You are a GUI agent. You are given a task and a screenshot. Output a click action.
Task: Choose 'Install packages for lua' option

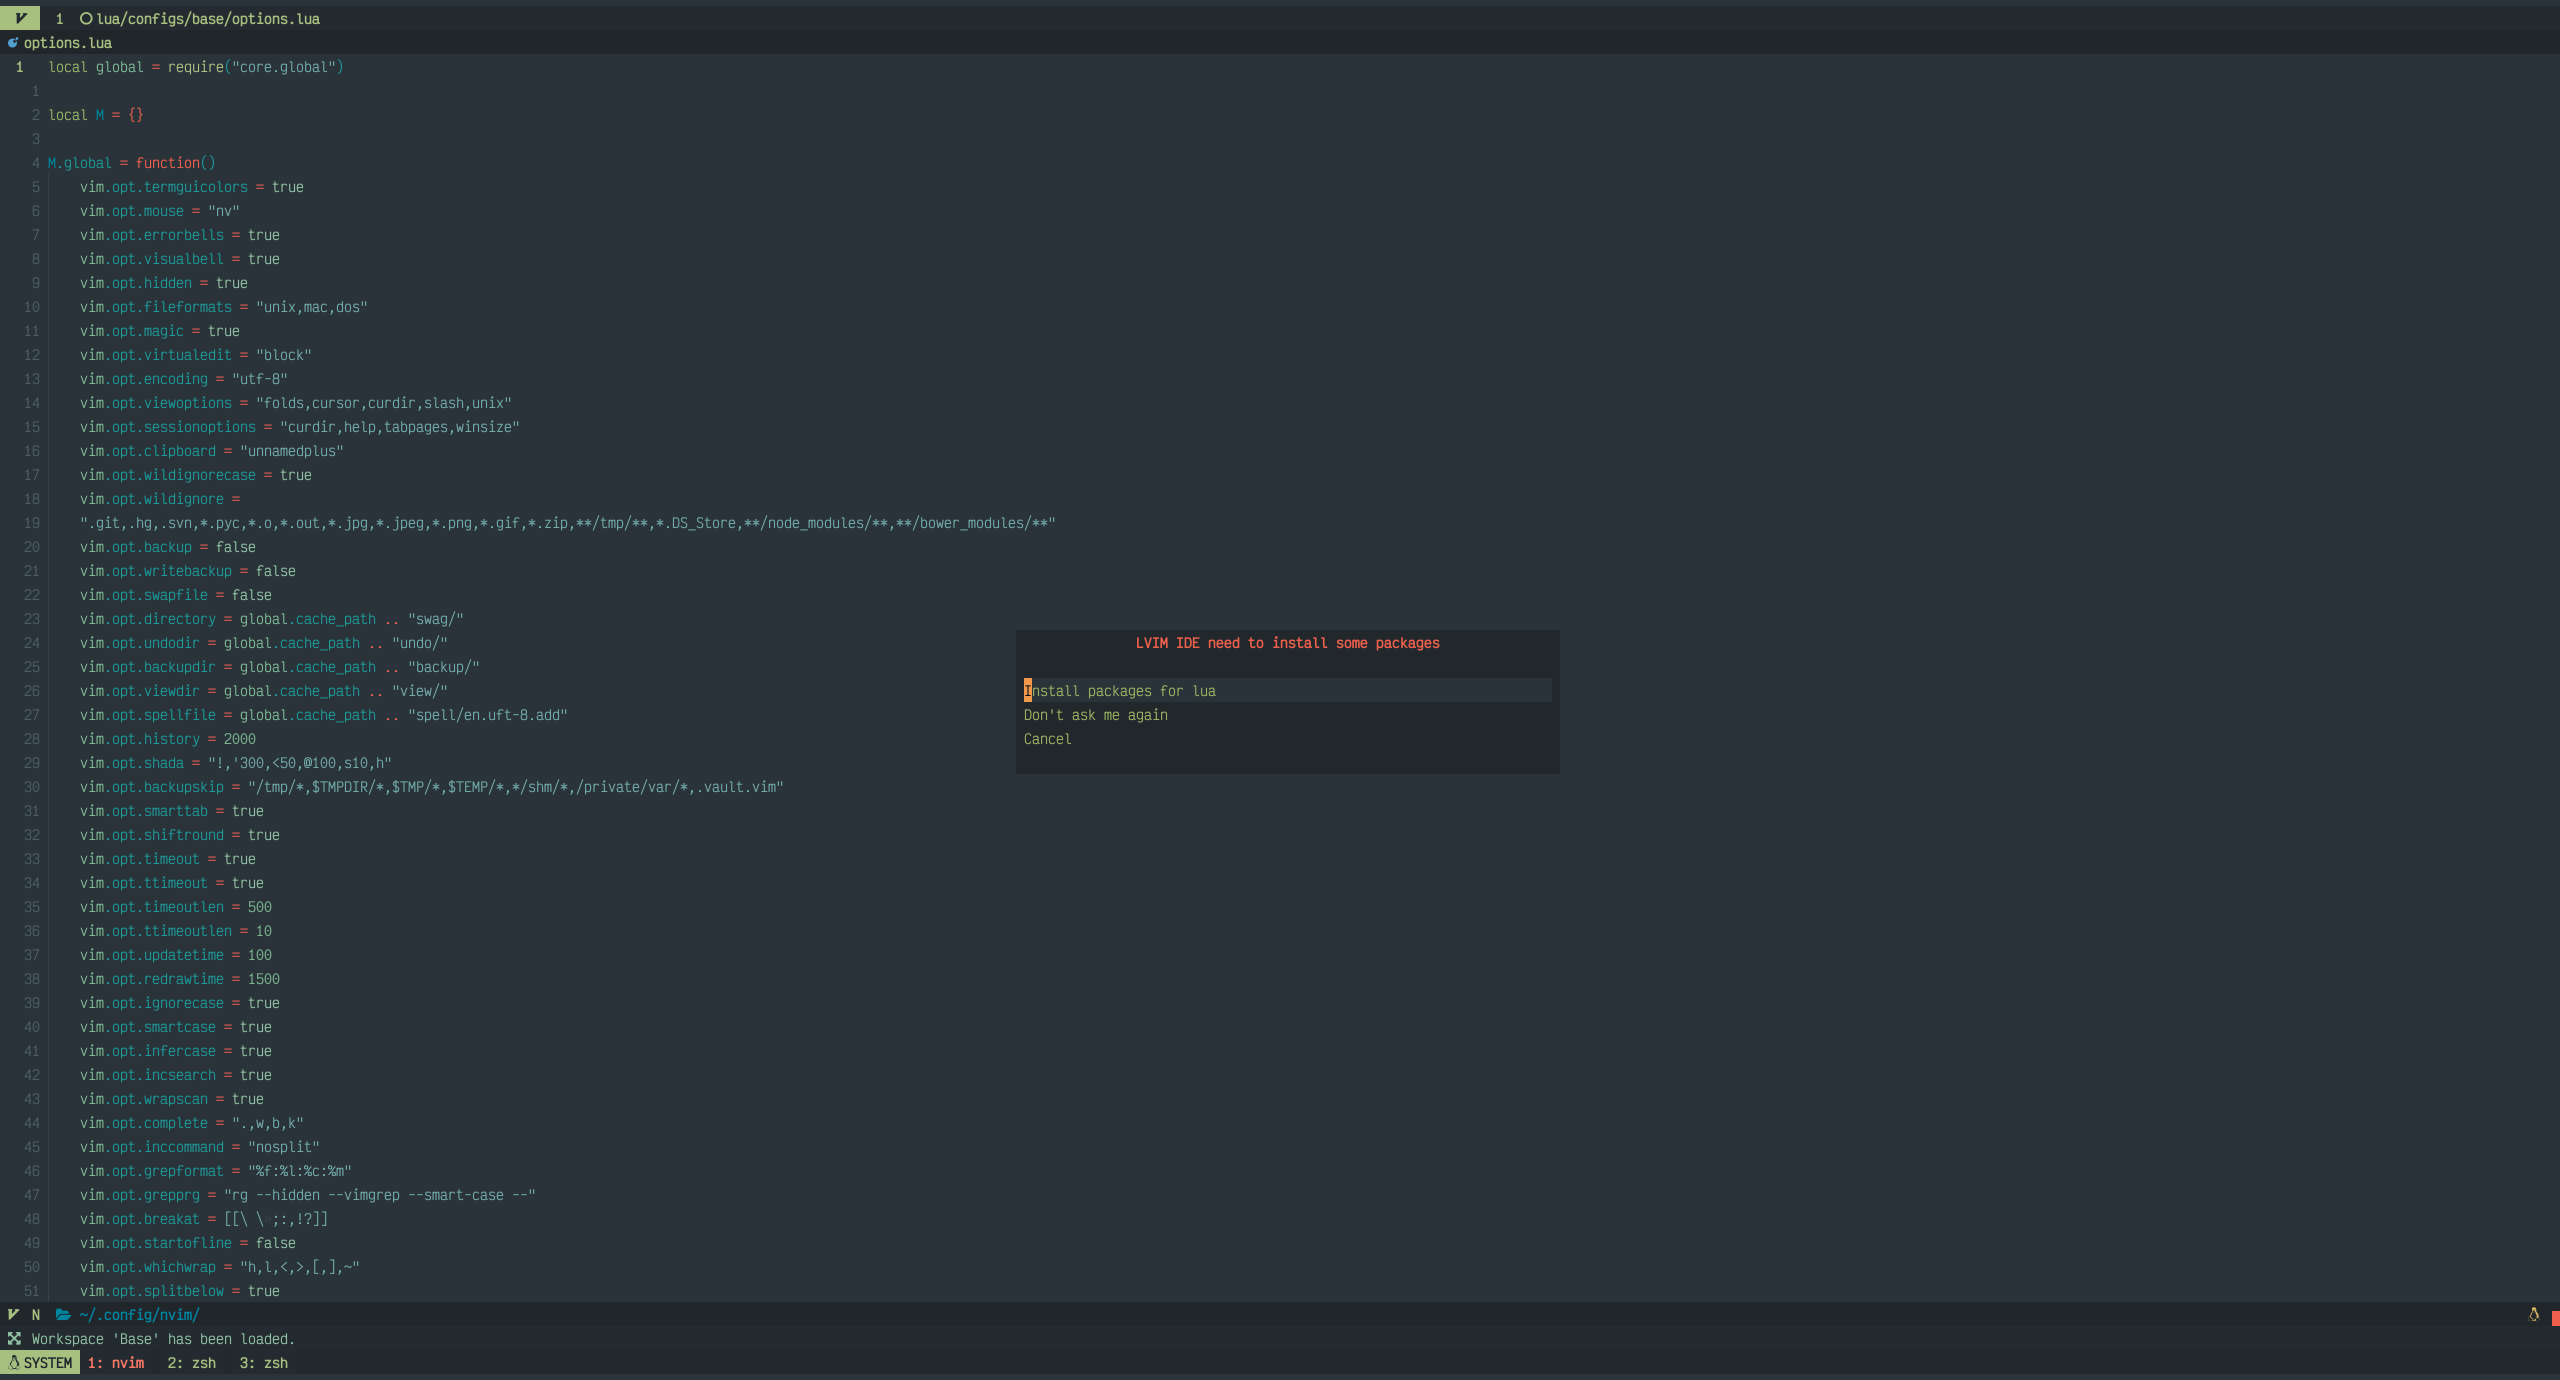pyautogui.click(x=1120, y=691)
